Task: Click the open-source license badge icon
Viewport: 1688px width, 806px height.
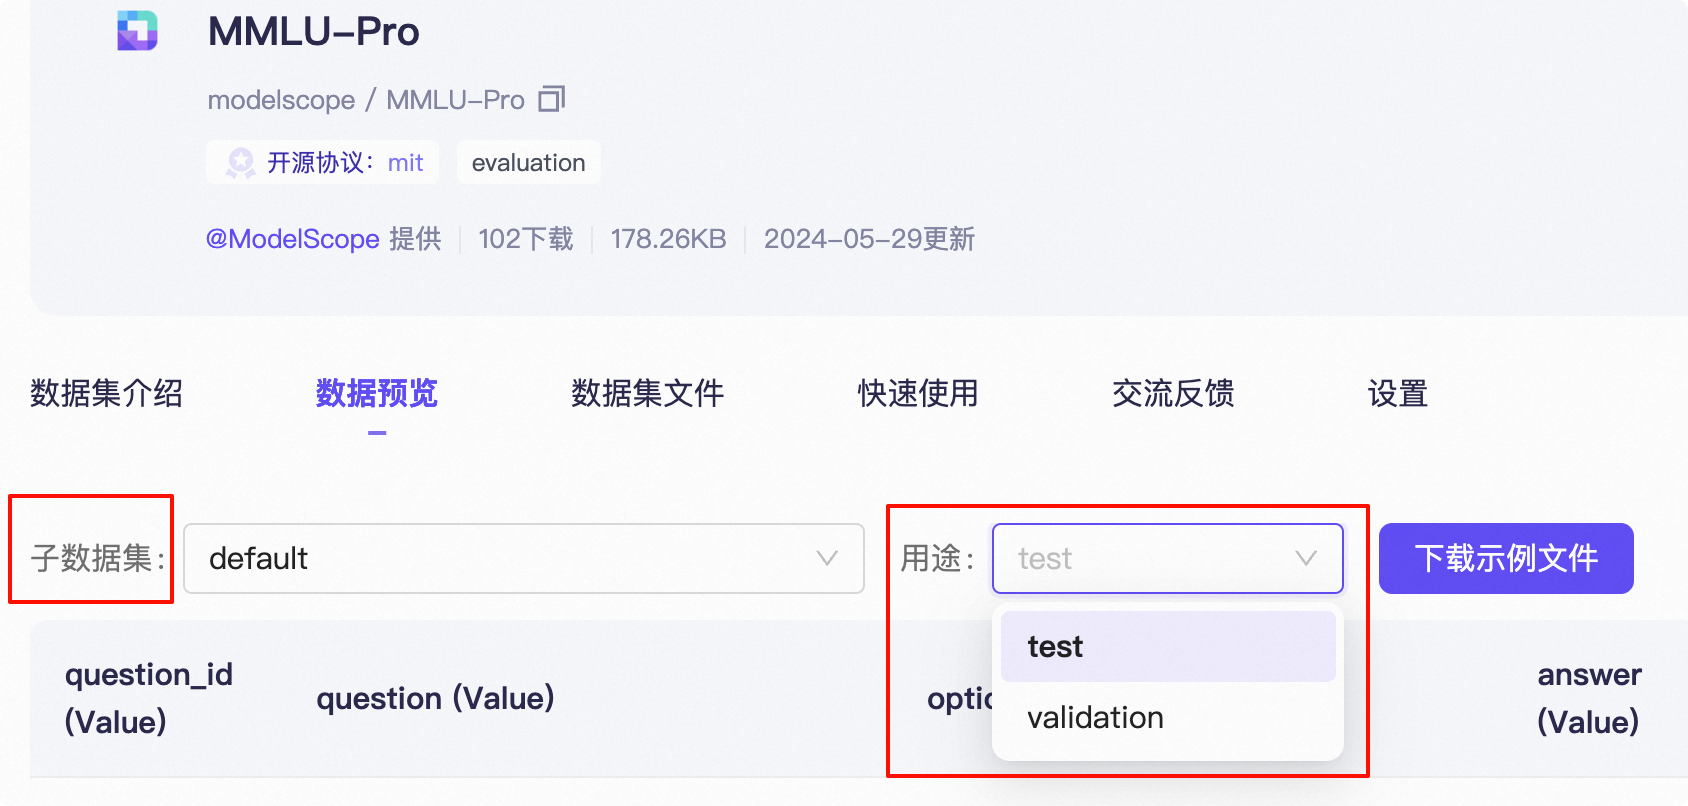Action: click(241, 162)
